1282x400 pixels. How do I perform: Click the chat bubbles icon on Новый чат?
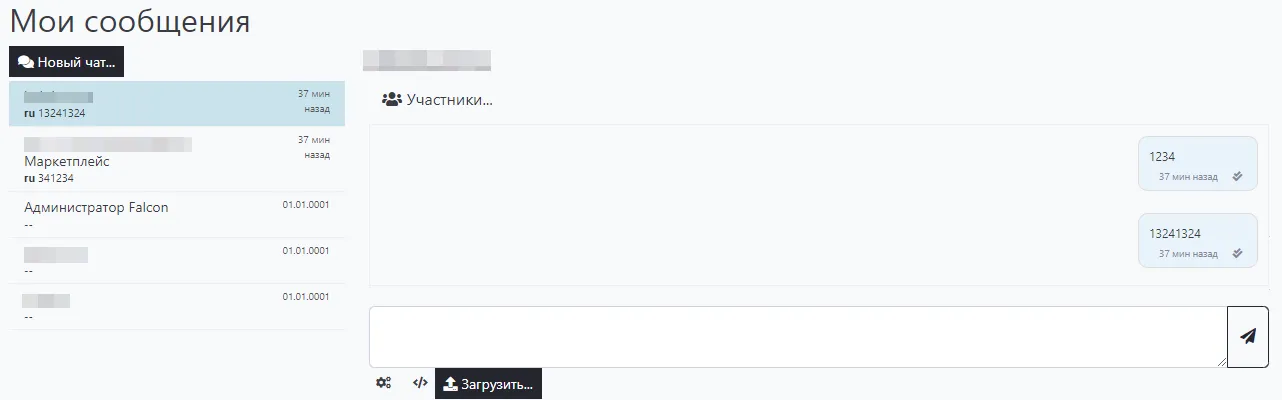point(26,62)
